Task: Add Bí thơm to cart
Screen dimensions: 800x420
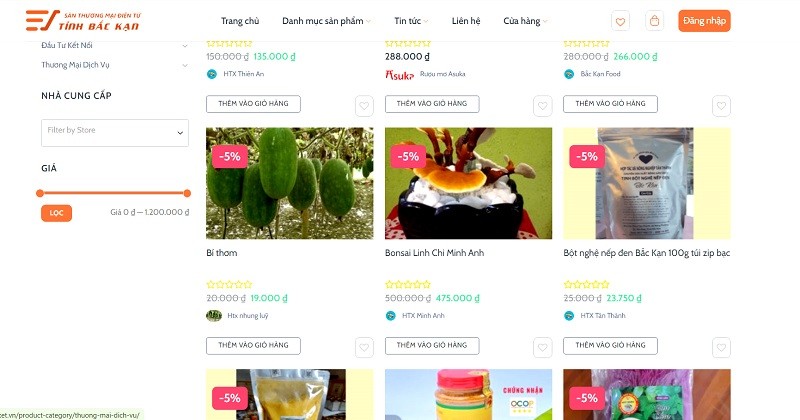Action: (x=253, y=345)
